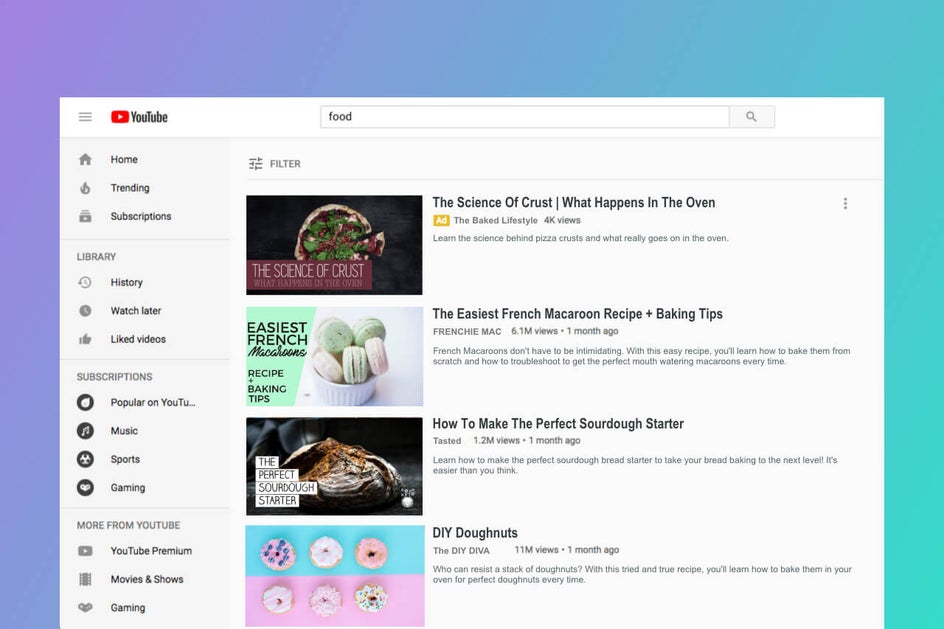Open the hamburger guide menu
The height and width of the screenshot is (629, 944).
85,117
